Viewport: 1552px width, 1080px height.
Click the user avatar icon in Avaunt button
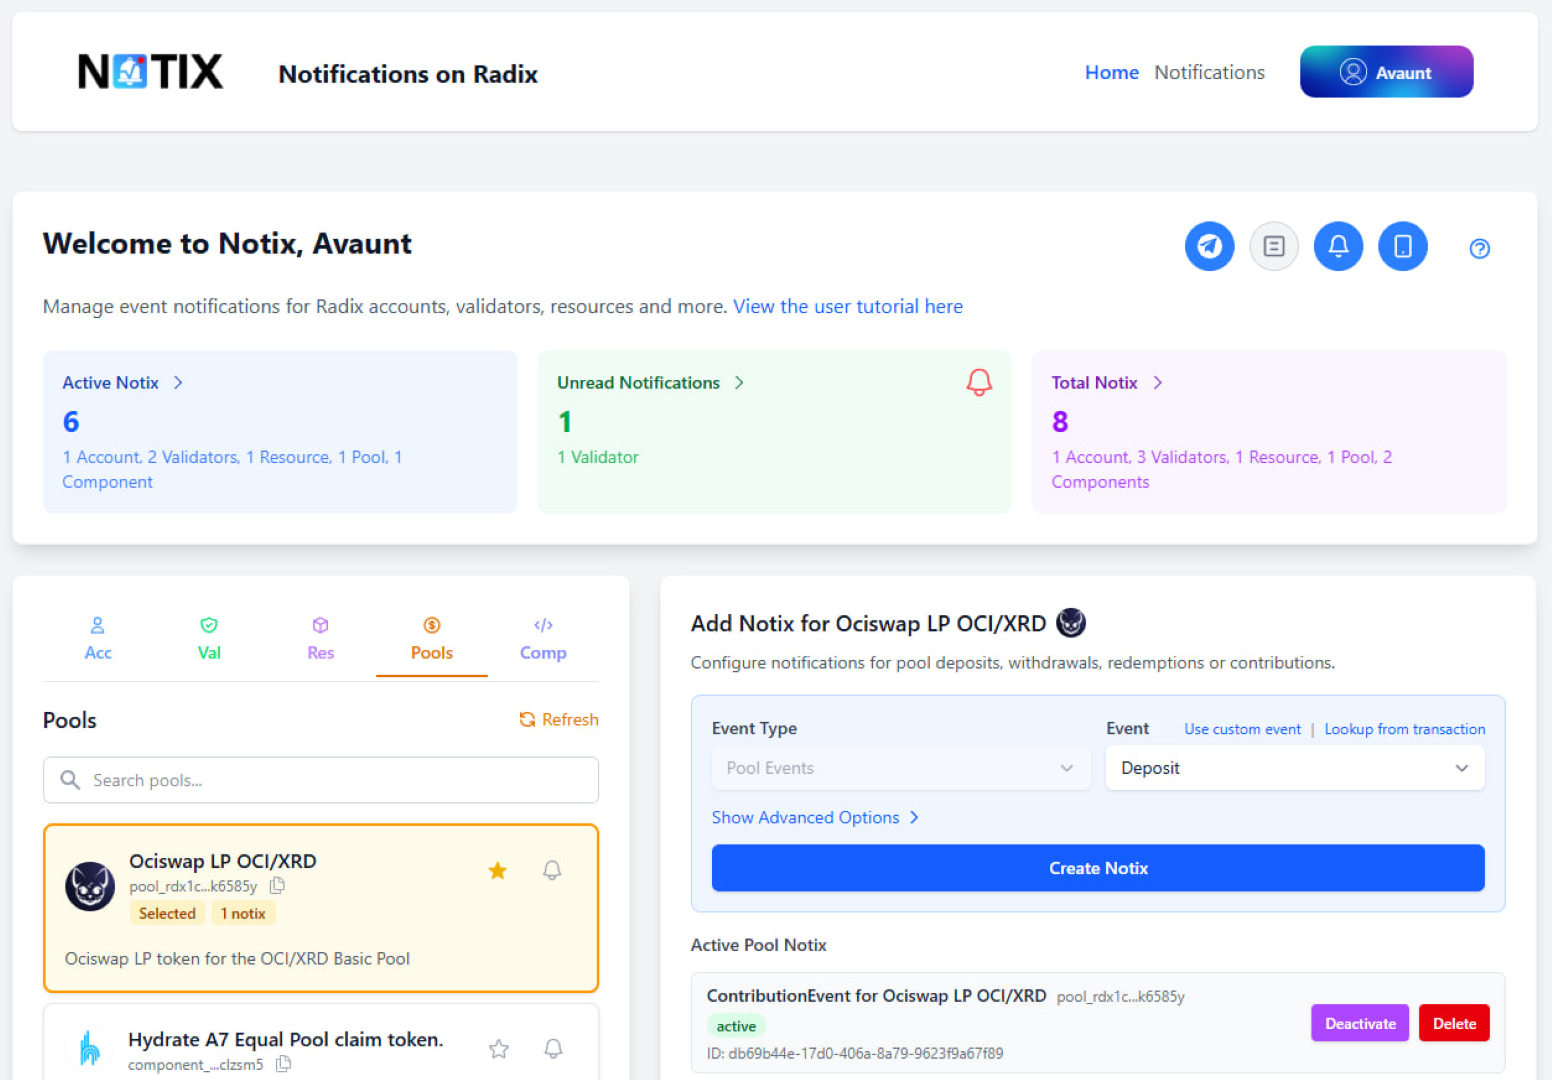1353,72
